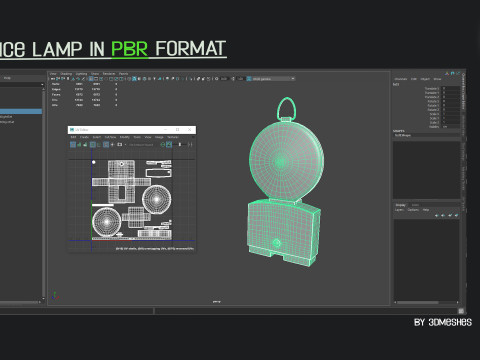Open Channel Box Object menu
Image resolution: width=480 pixels, height=360 pixels.
click(425, 79)
